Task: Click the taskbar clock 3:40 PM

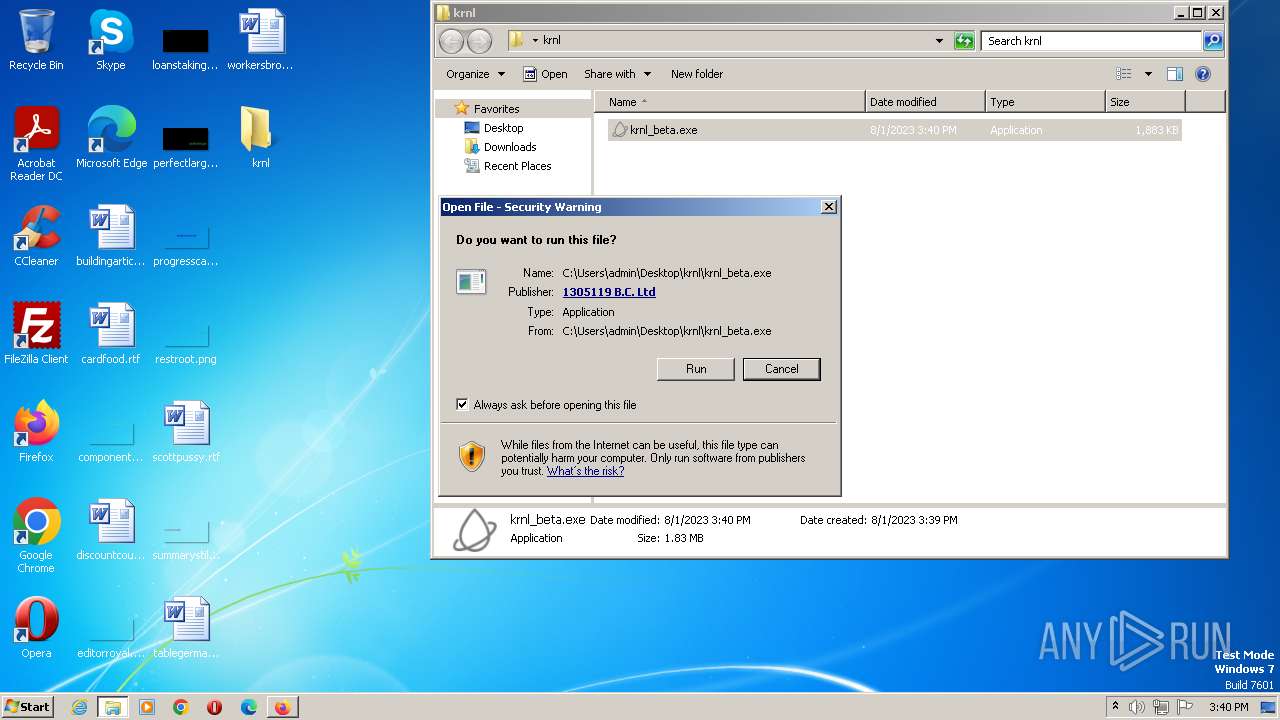Action: [1228, 707]
